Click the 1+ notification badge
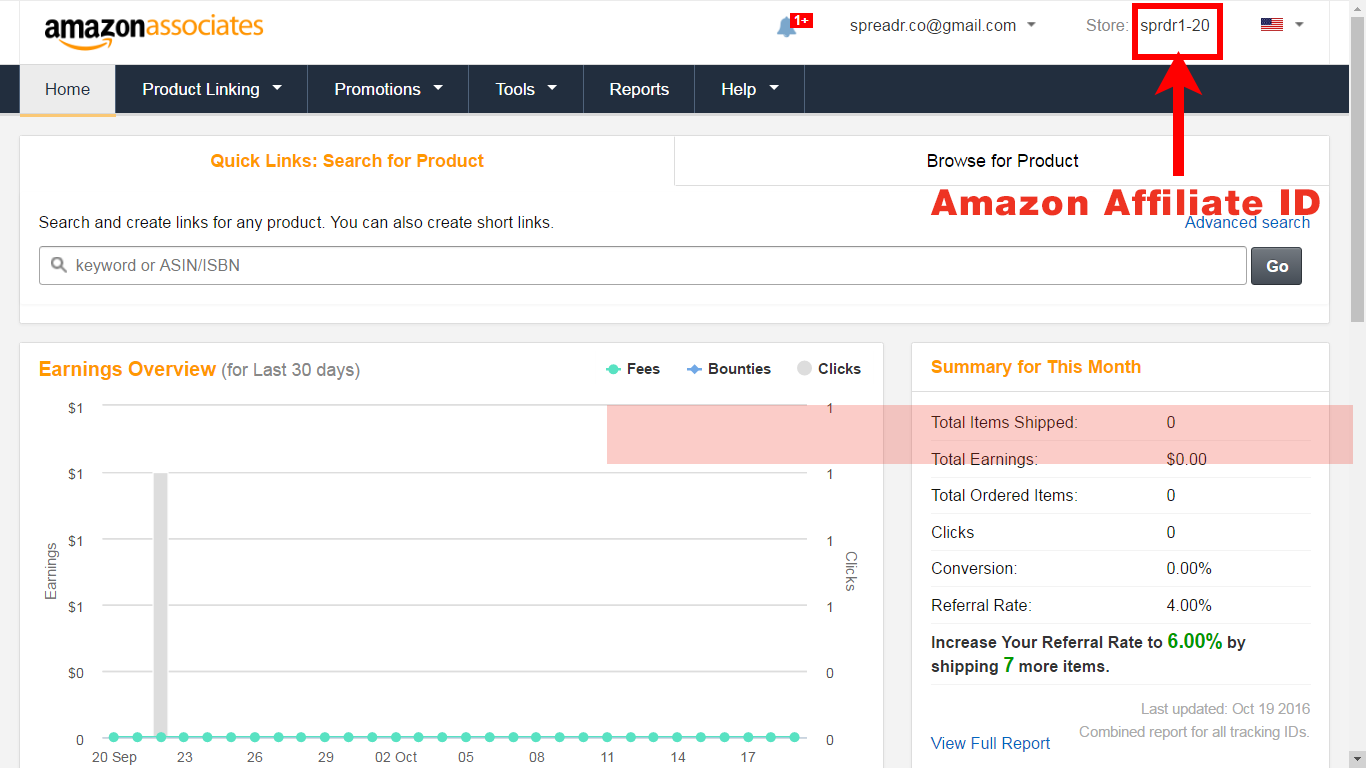Viewport: 1366px width, 768px height. 801,20
